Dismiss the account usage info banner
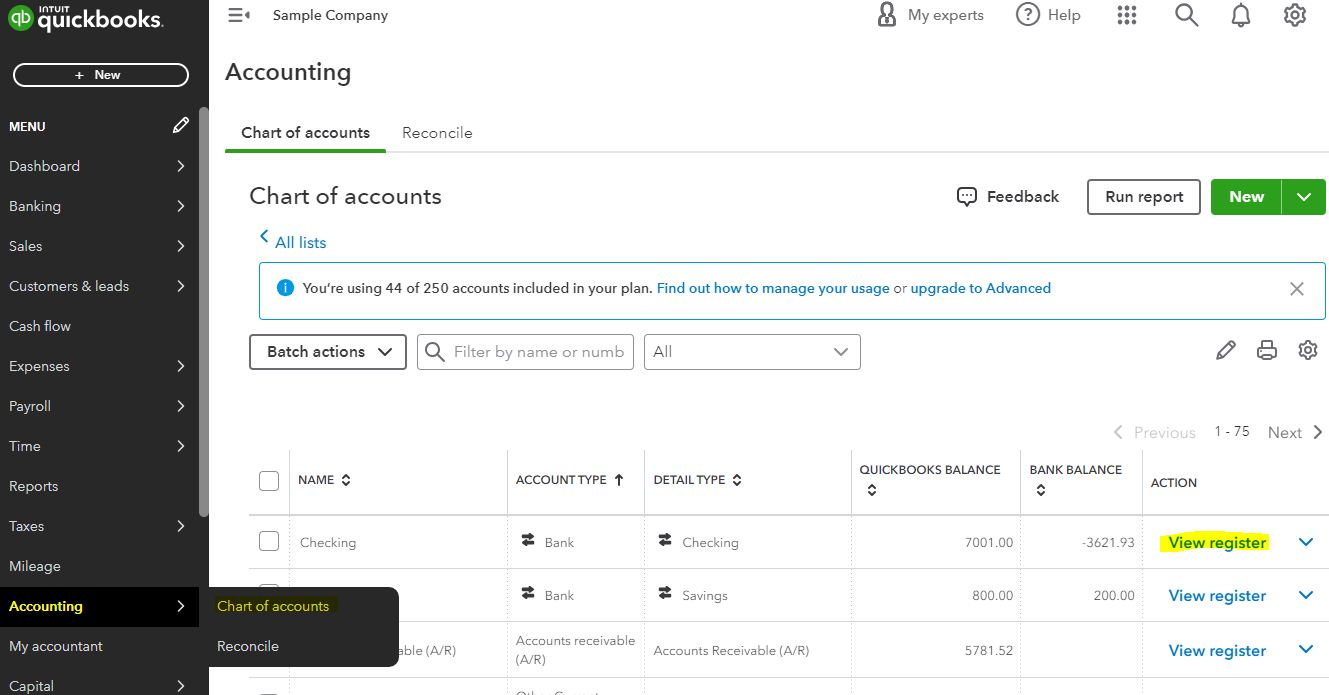The width and height of the screenshot is (1329, 695). 1297,289
